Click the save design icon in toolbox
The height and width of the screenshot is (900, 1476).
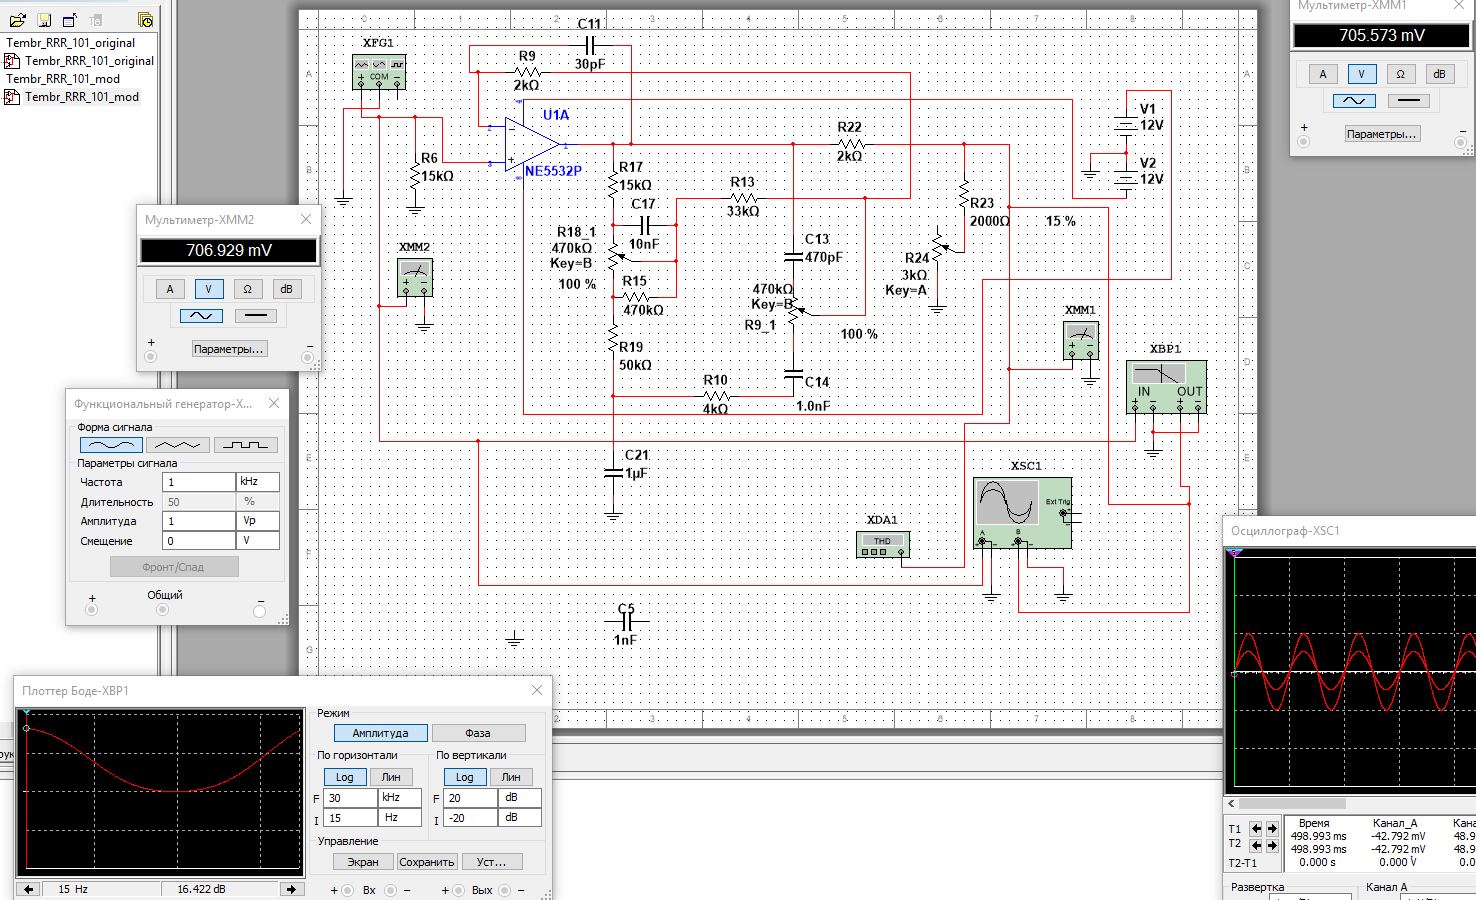[x=44, y=19]
